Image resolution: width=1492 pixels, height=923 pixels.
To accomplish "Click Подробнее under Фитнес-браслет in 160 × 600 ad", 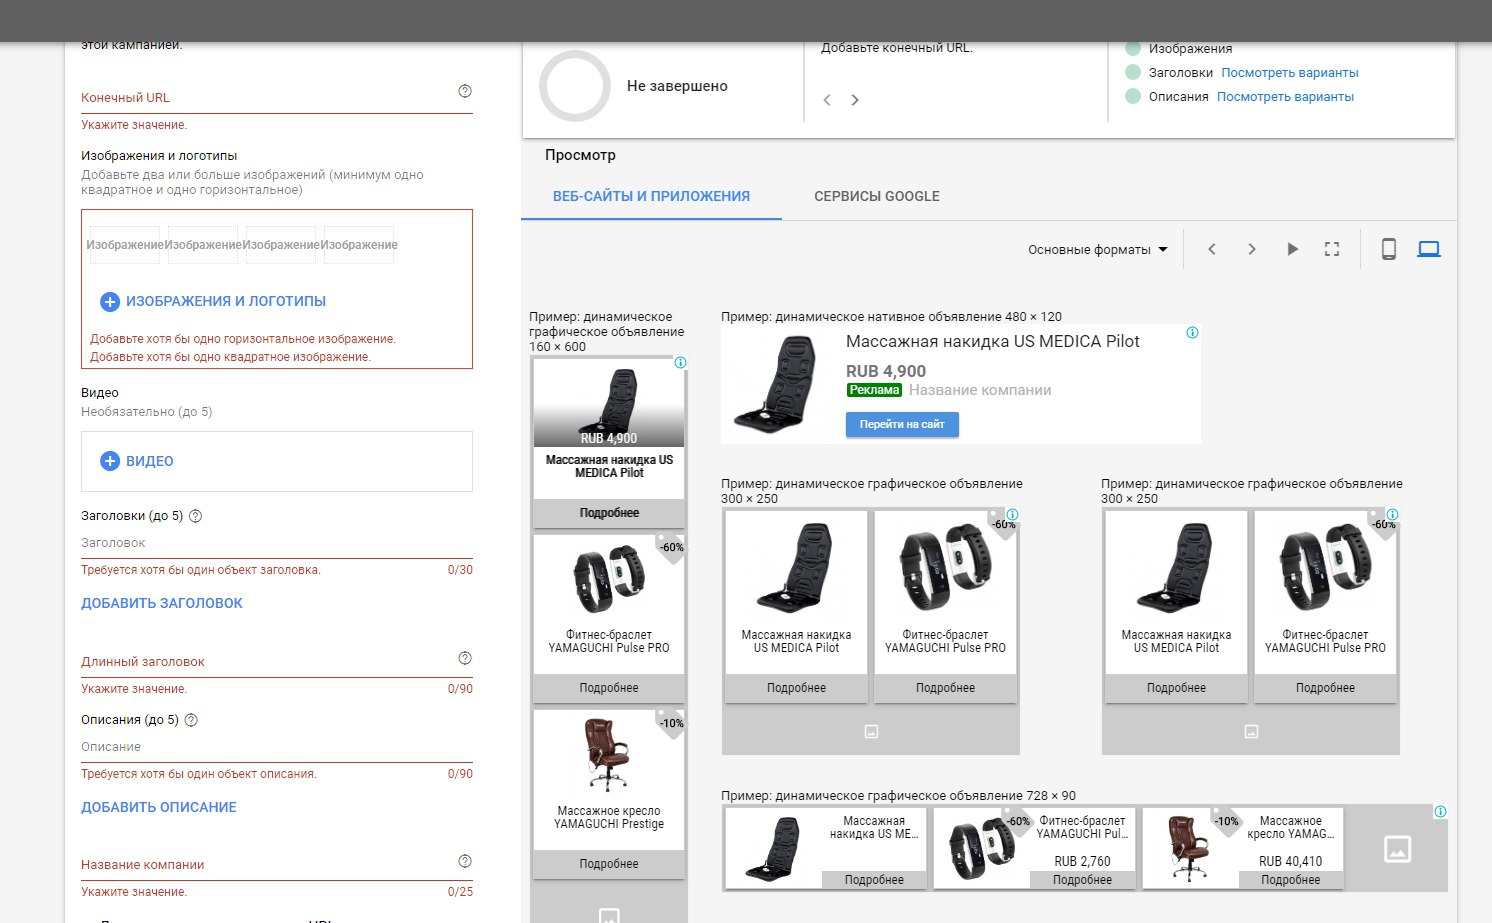I will coord(609,688).
